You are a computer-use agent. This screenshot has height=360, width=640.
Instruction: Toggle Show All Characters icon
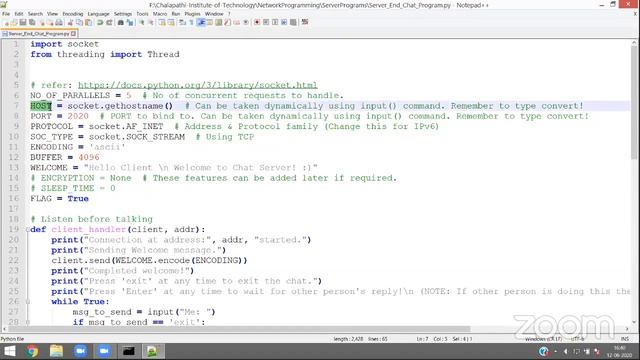(x=191, y=22)
